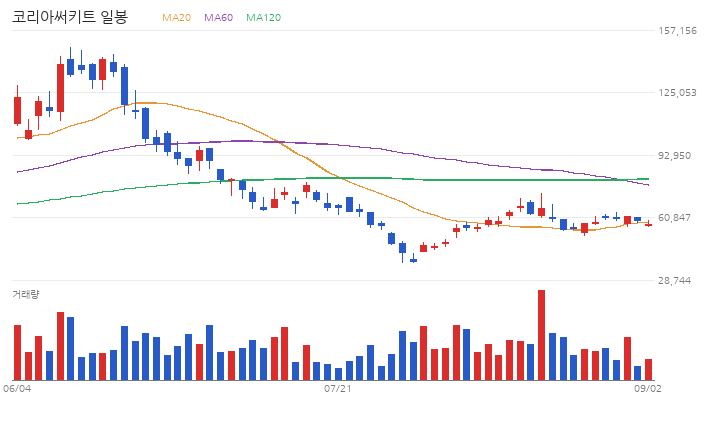Click the 92,950 price axis label
Screen dimensions: 720x440
click(675, 156)
